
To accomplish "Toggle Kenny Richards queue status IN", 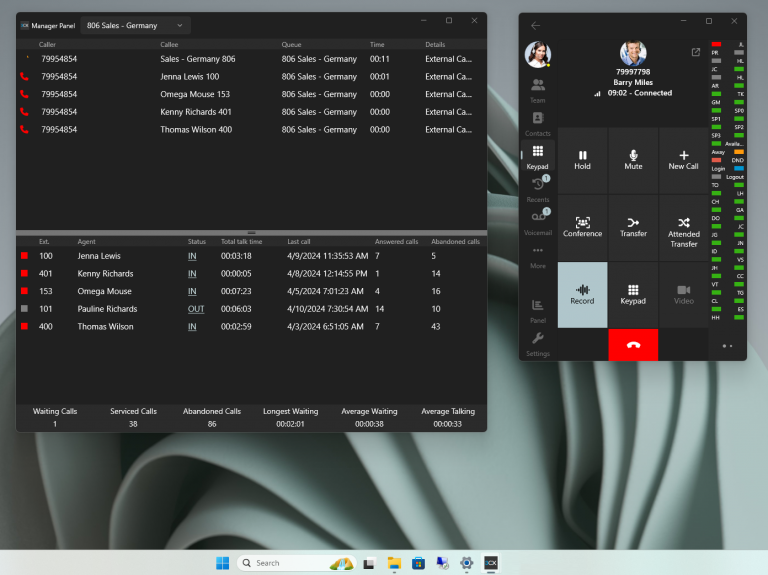I will (192, 274).
